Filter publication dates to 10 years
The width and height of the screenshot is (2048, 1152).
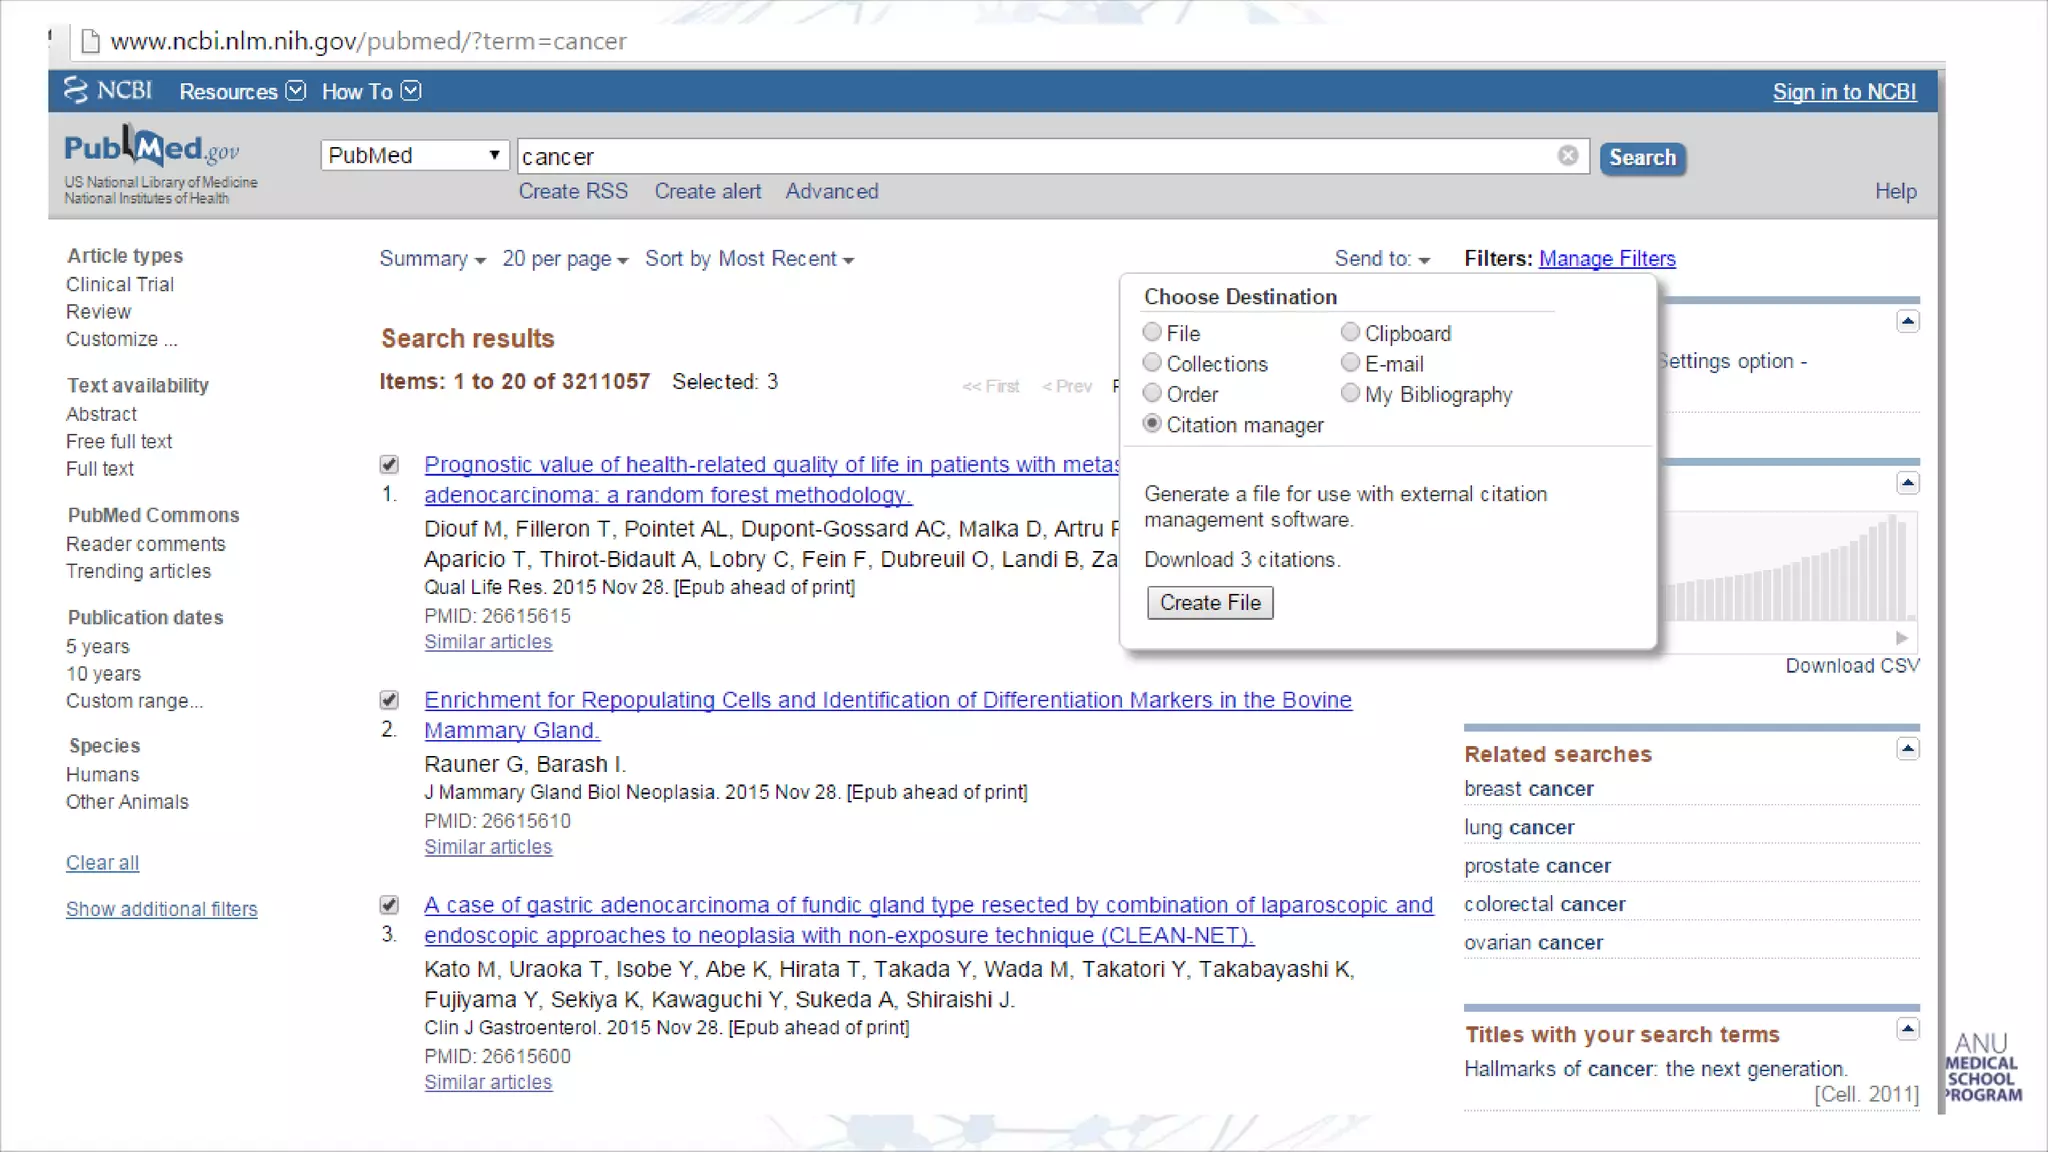103,674
